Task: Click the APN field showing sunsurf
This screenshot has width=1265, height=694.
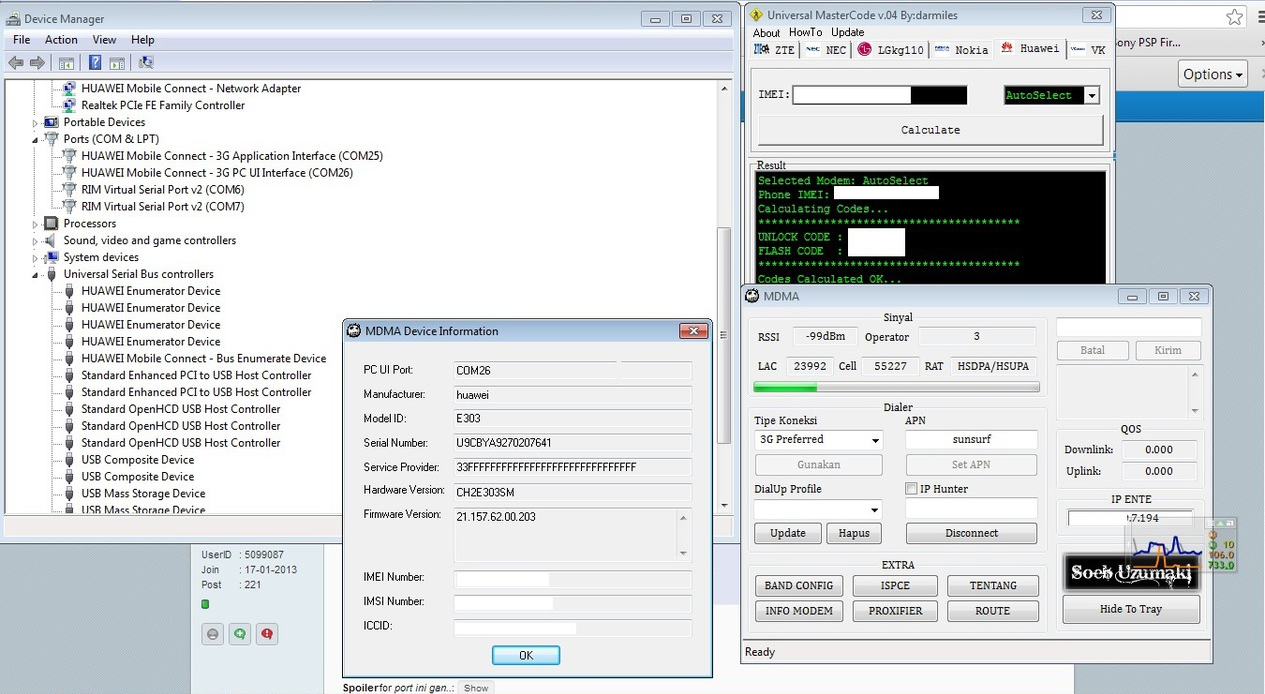Action: 971,440
